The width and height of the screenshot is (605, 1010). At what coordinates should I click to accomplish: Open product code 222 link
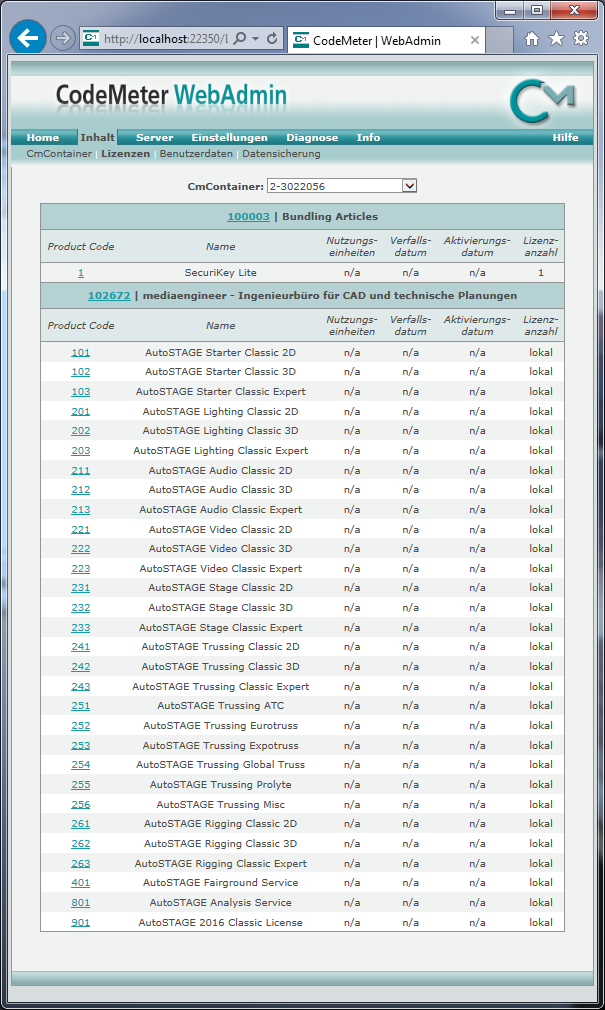tap(81, 549)
